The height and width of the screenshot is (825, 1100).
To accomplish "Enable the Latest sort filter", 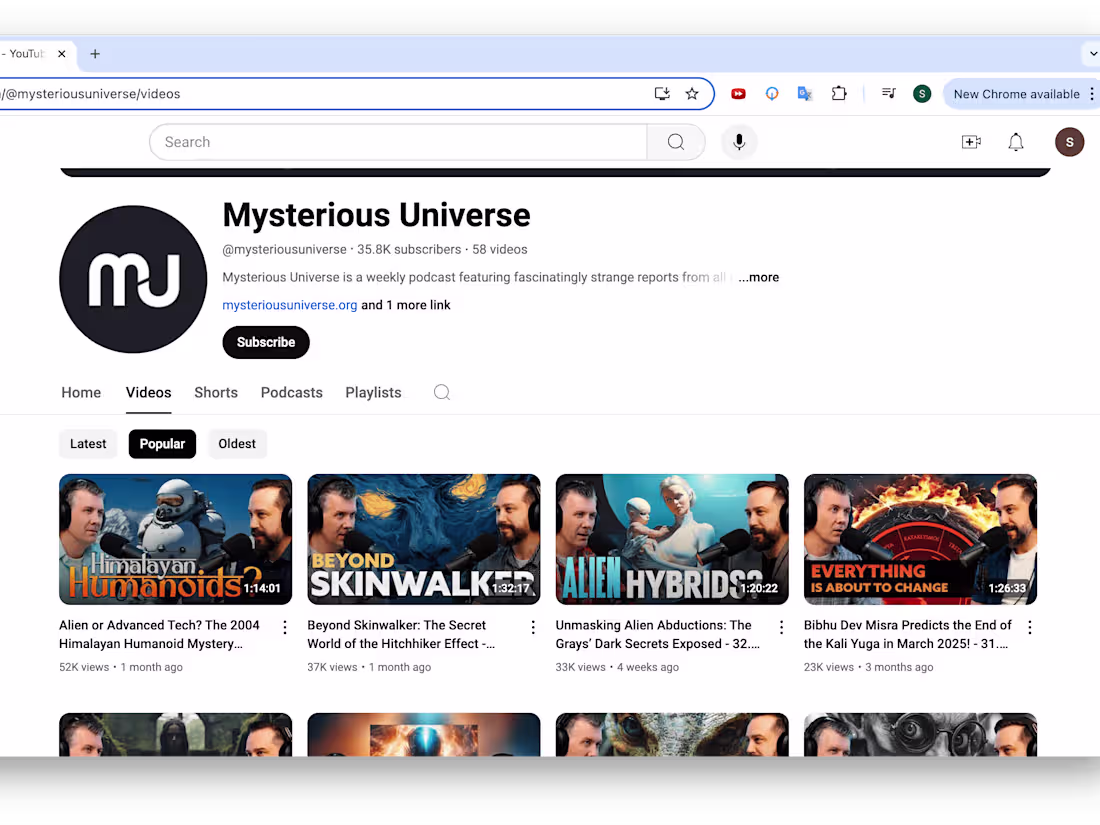I will click(88, 443).
